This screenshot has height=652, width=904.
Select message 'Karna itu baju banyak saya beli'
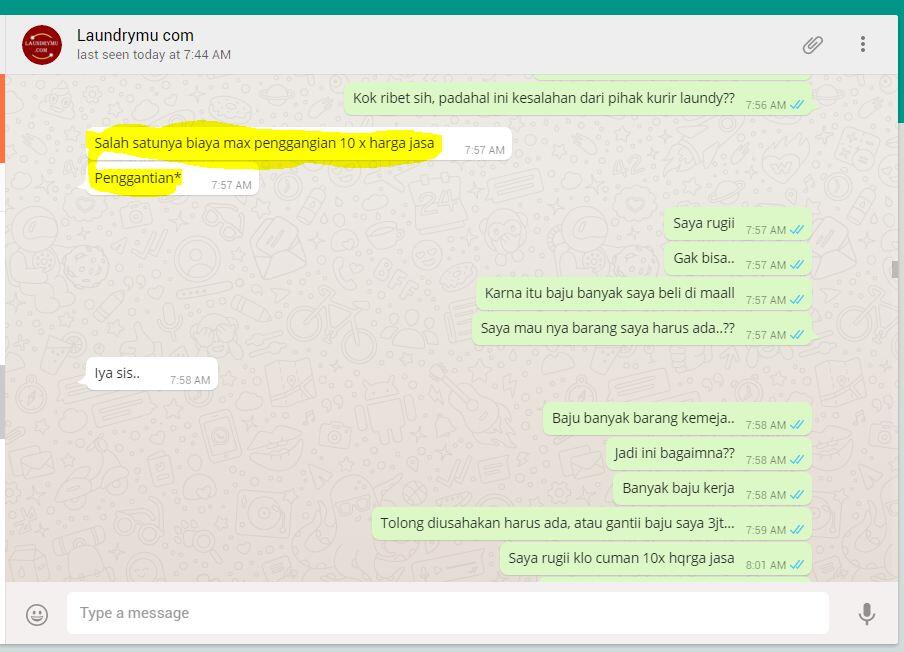tap(644, 294)
